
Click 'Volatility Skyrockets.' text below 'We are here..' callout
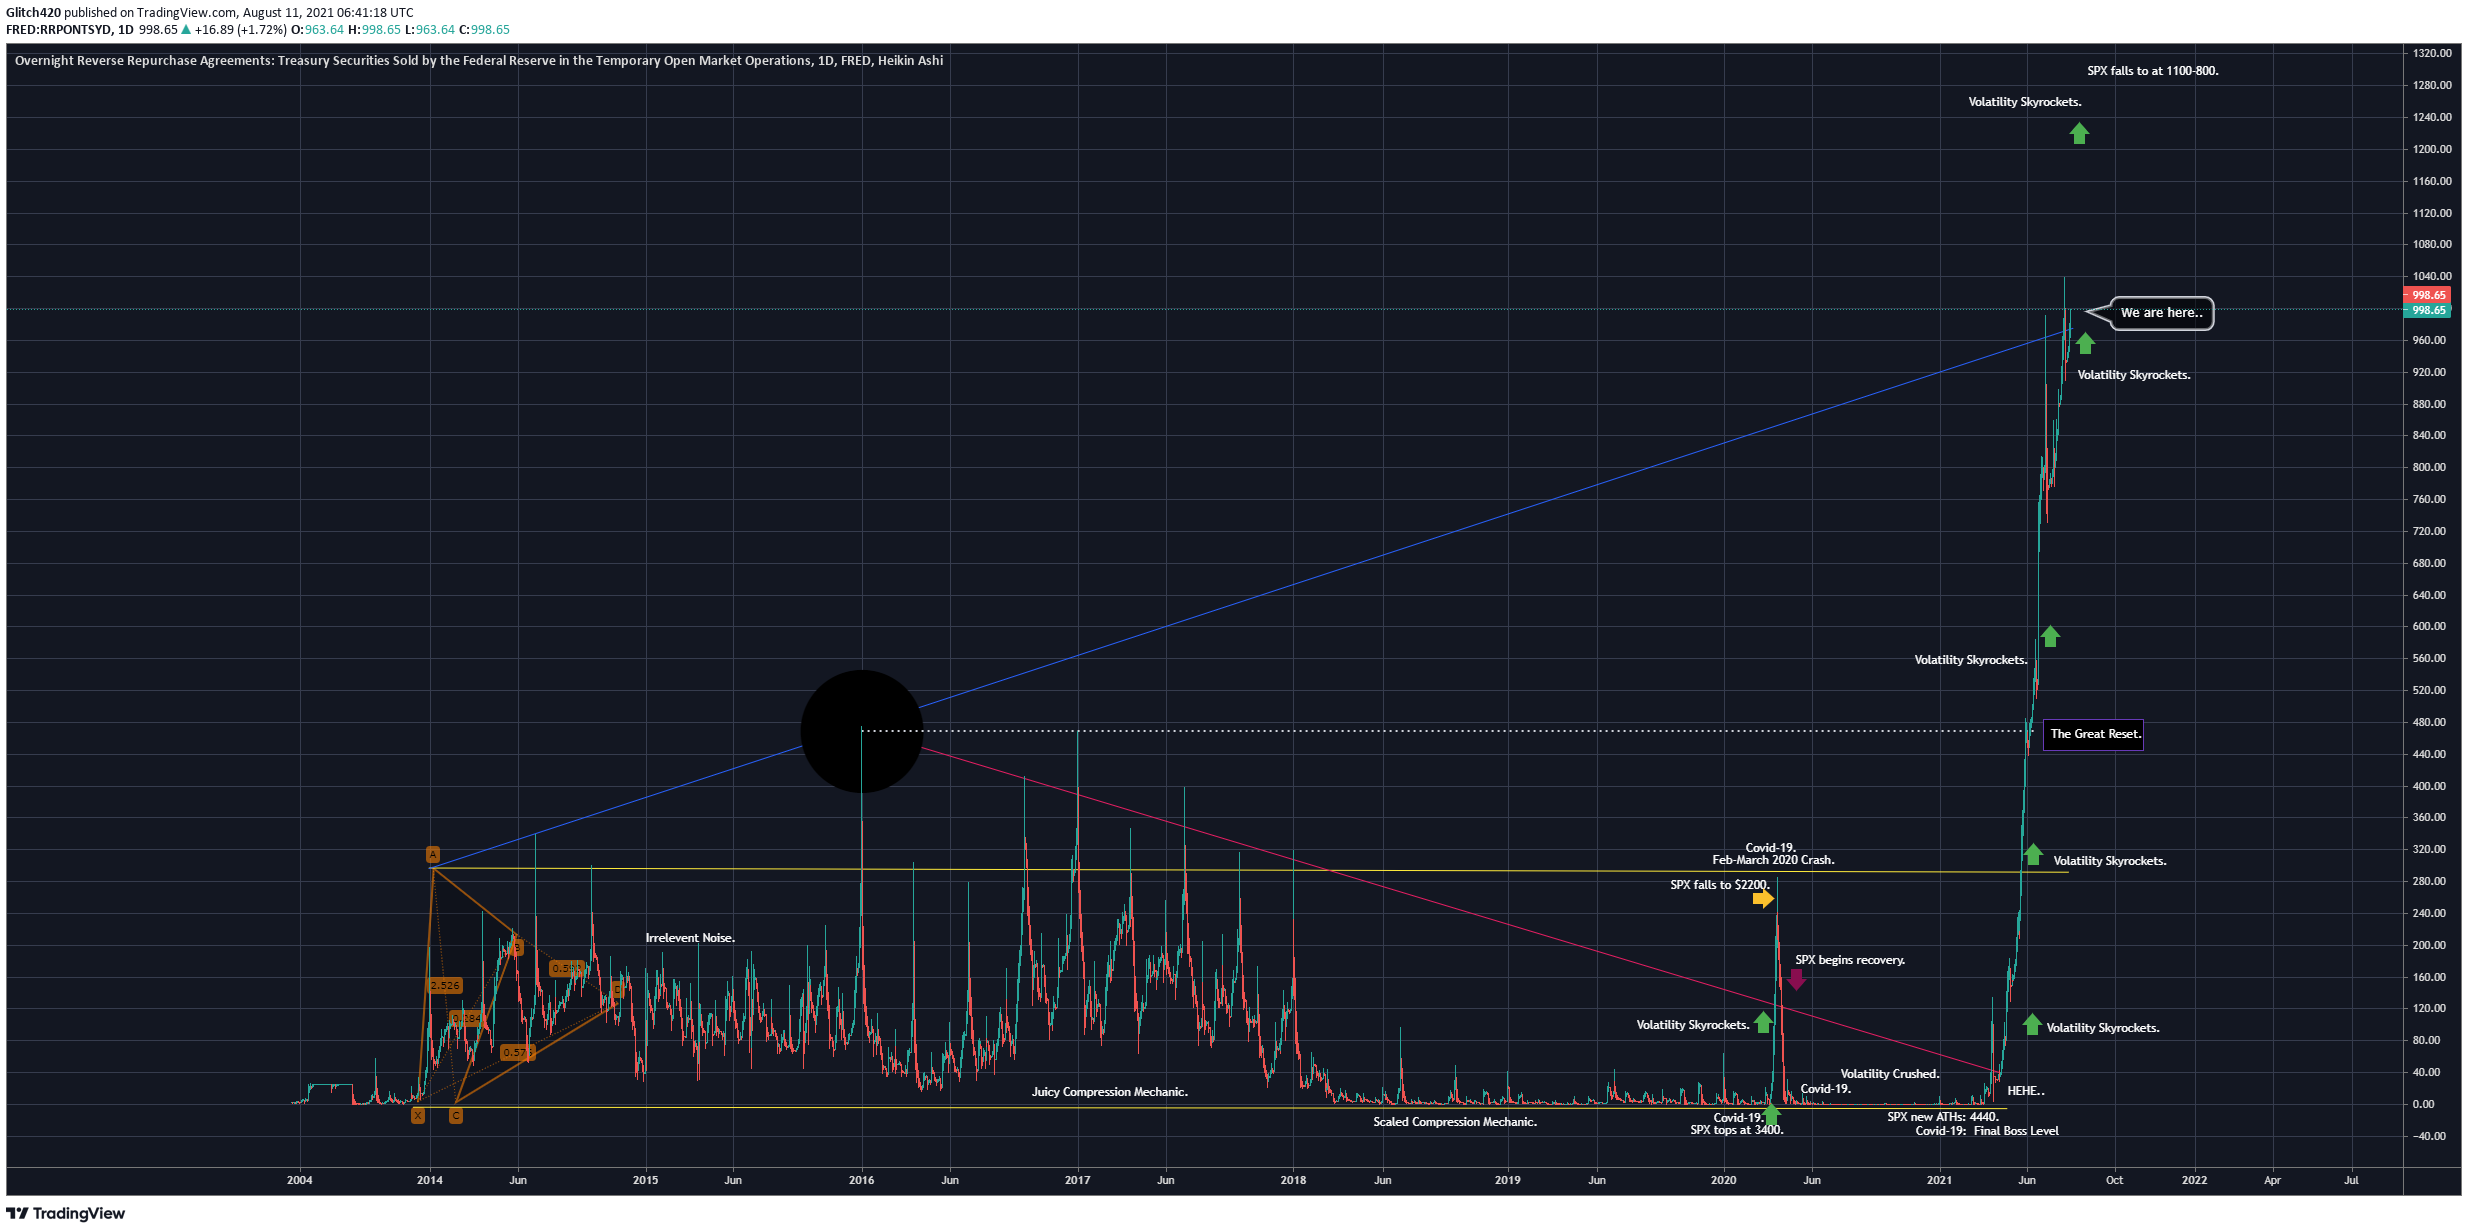pyautogui.click(x=2134, y=375)
